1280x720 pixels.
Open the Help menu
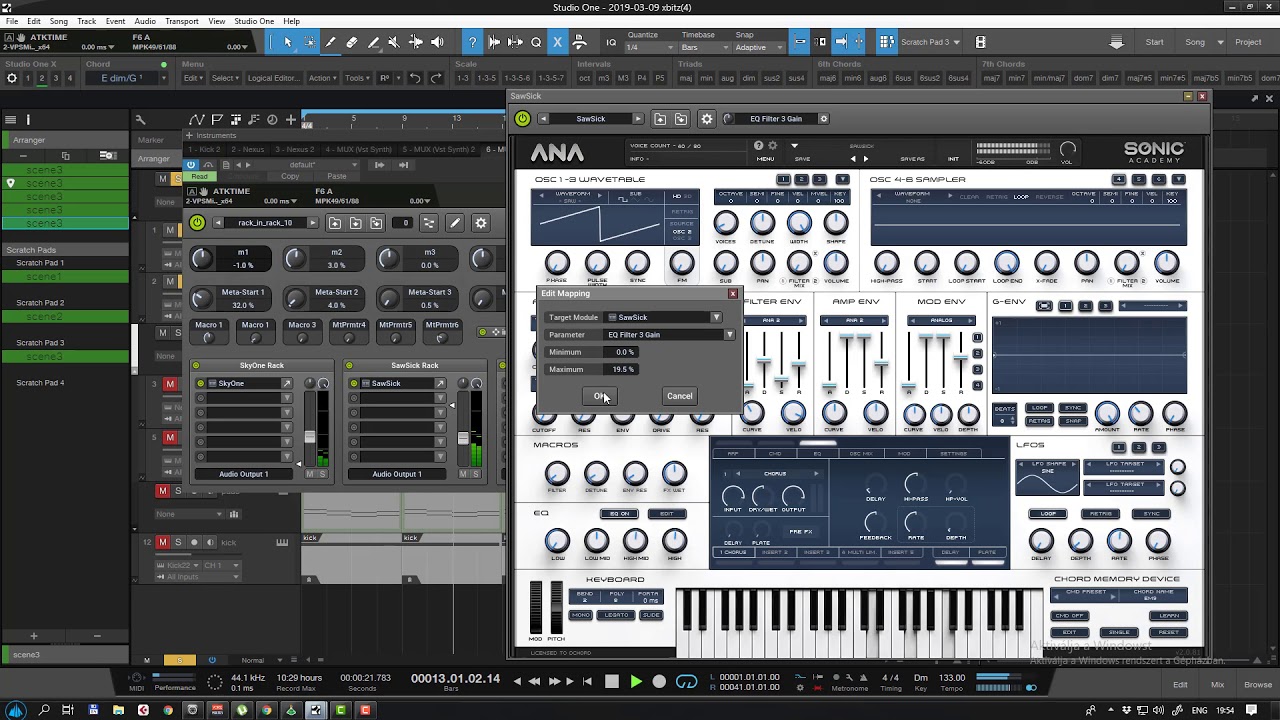click(x=291, y=21)
